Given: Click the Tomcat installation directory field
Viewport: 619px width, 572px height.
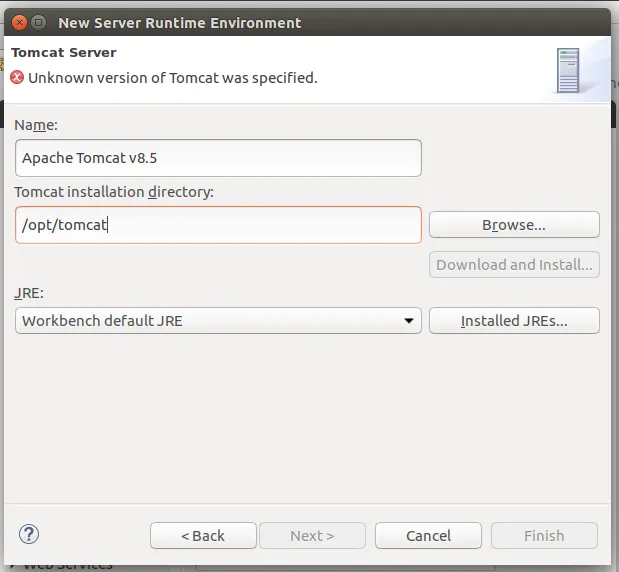Looking at the screenshot, I should point(218,225).
